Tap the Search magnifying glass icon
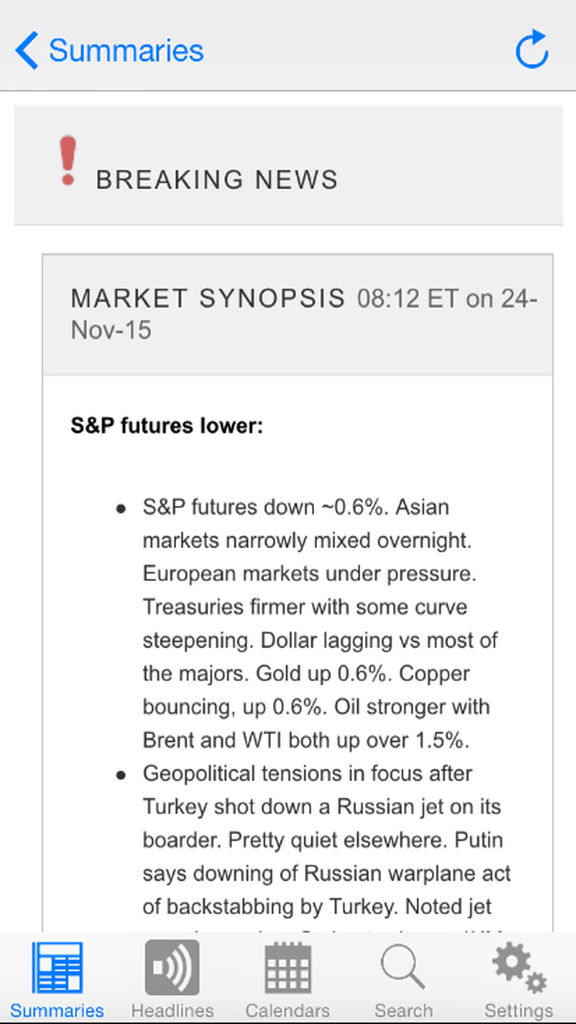The height and width of the screenshot is (1024, 576). click(403, 967)
